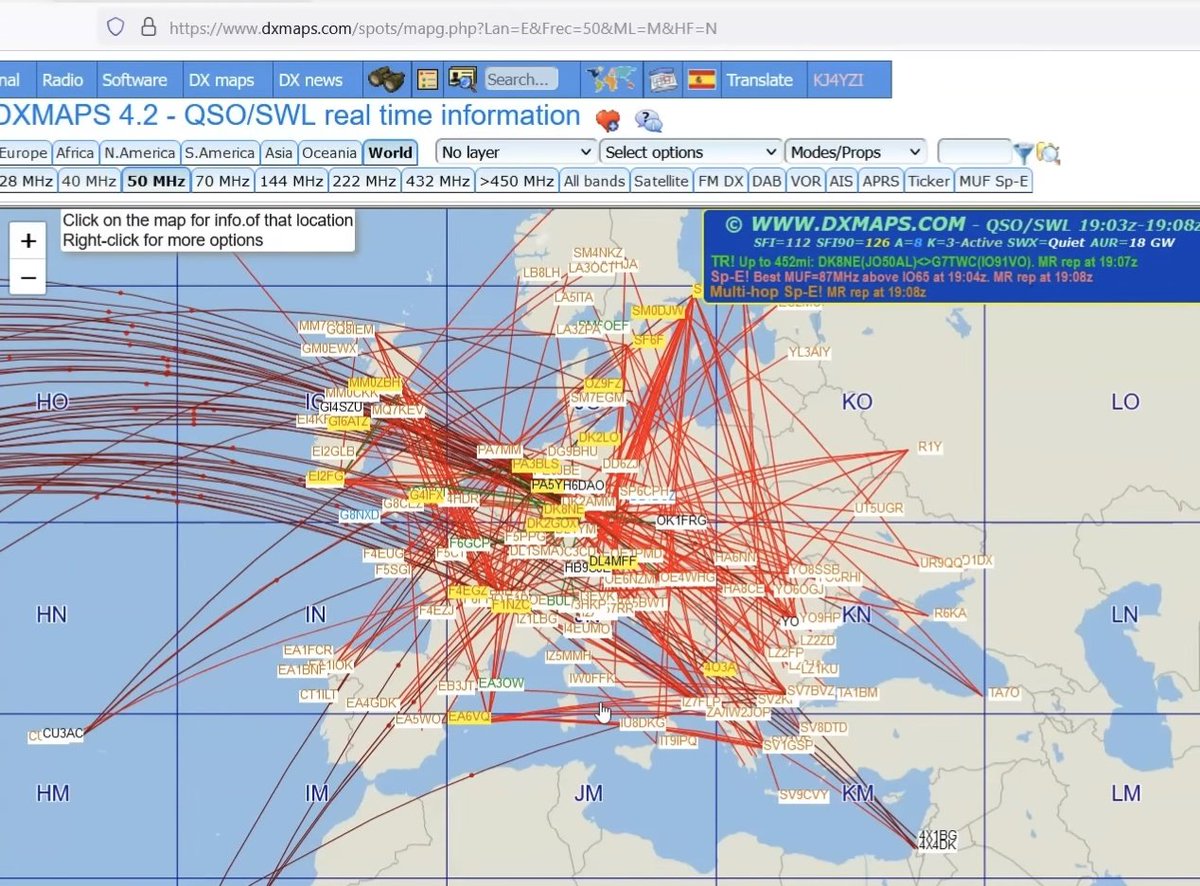Click the EA6VQ callsign label

tap(469, 717)
